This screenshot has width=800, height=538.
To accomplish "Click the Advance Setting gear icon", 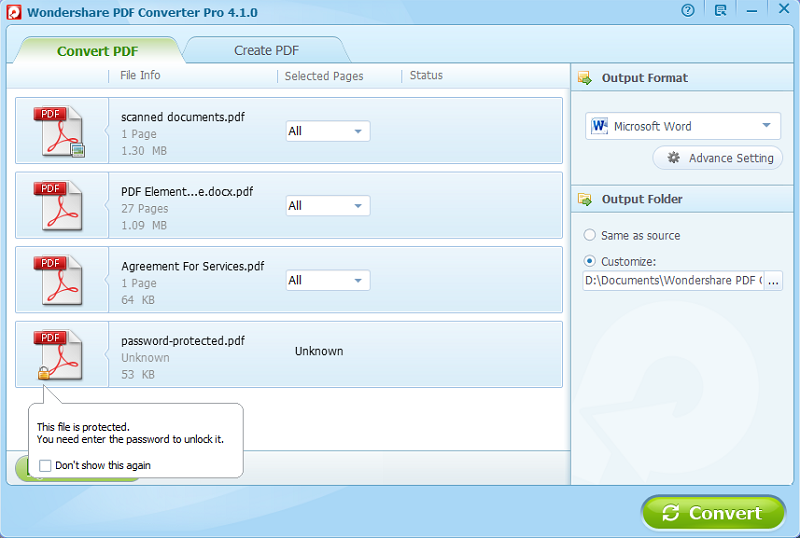I will (673, 158).
